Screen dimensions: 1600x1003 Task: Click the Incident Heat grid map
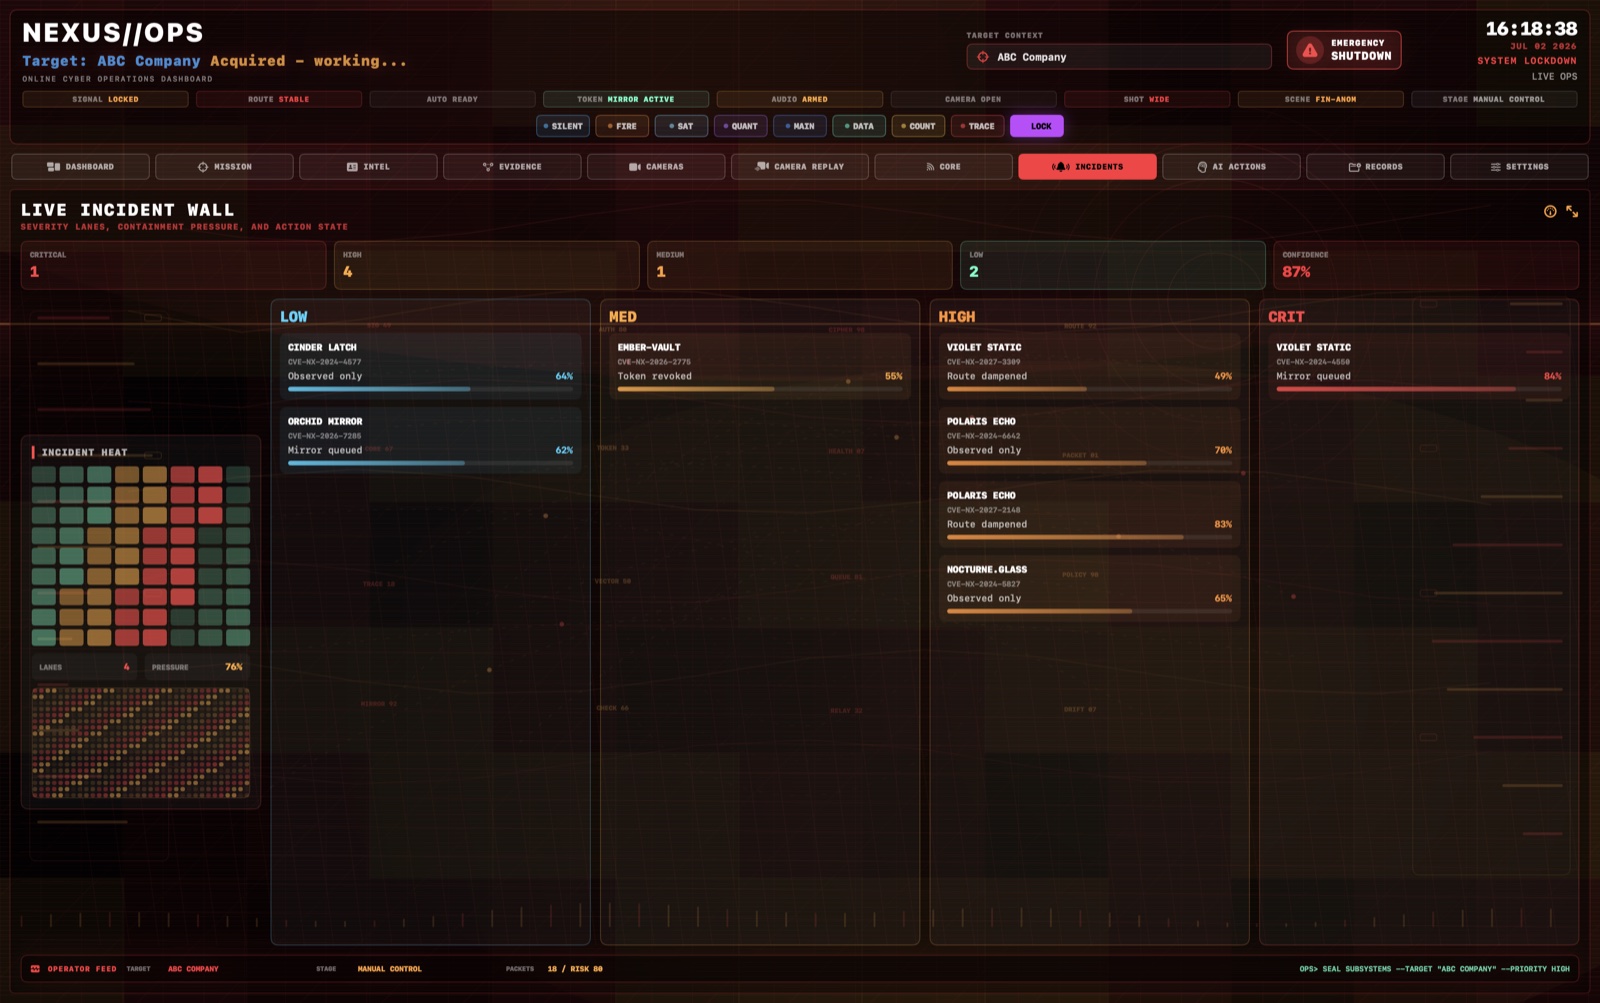coord(141,556)
